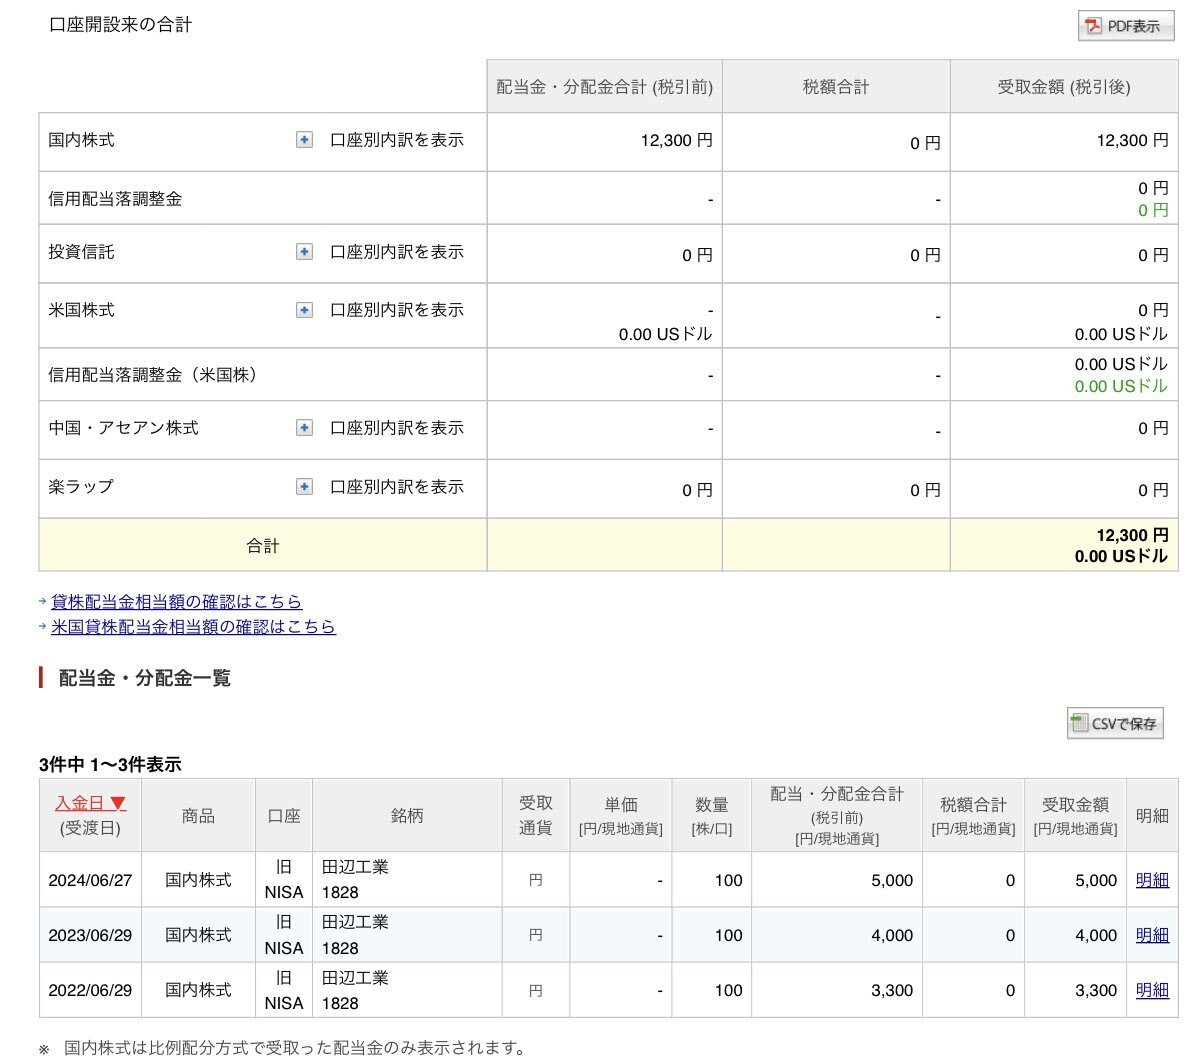Open 貸株配当金相当額の確認はこちら link
The width and height of the screenshot is (1193, 1062).
click(177, 602)
